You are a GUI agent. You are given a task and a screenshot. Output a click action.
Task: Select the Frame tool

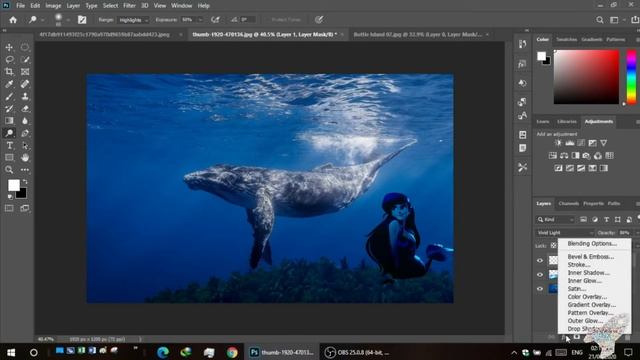(x=25, y=72)
